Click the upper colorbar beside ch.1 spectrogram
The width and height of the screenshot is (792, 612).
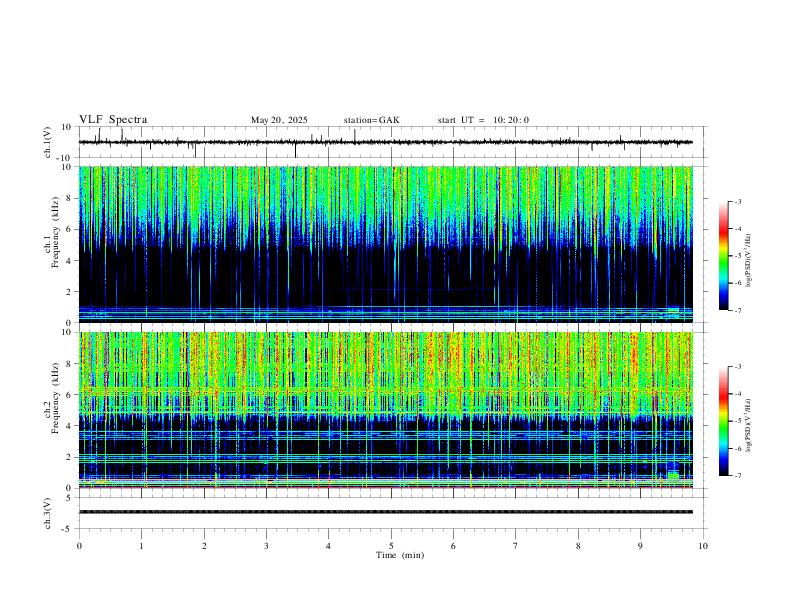pos(723,256)
